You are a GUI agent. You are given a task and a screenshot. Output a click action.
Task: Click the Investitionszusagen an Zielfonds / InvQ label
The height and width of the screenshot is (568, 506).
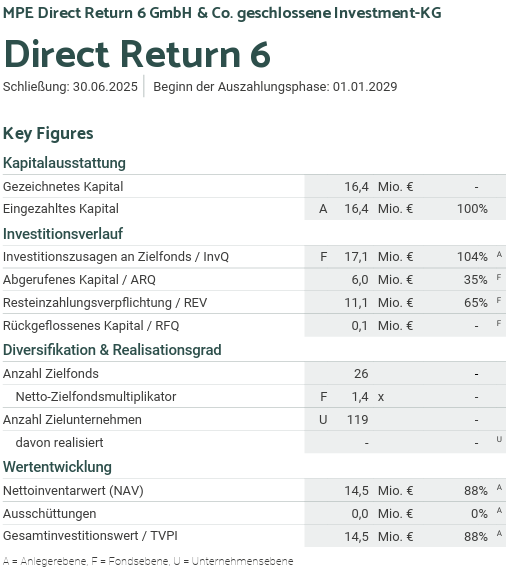coord(116,257)
